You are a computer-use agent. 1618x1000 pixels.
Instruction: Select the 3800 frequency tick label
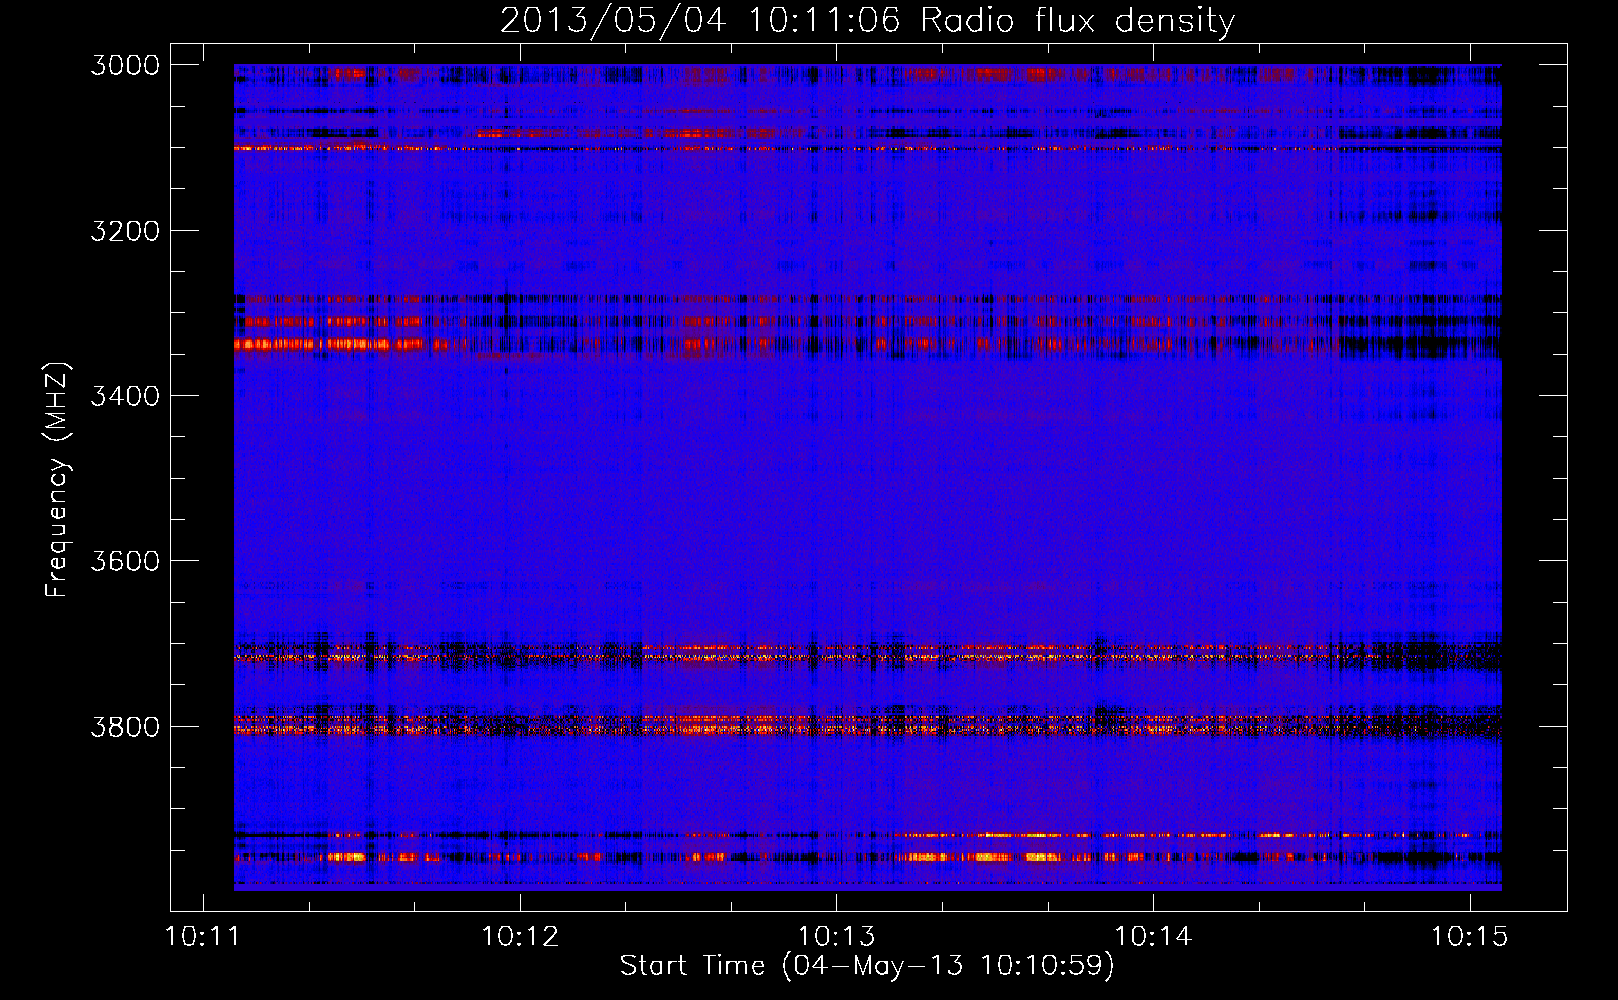(x=125, y=727)
